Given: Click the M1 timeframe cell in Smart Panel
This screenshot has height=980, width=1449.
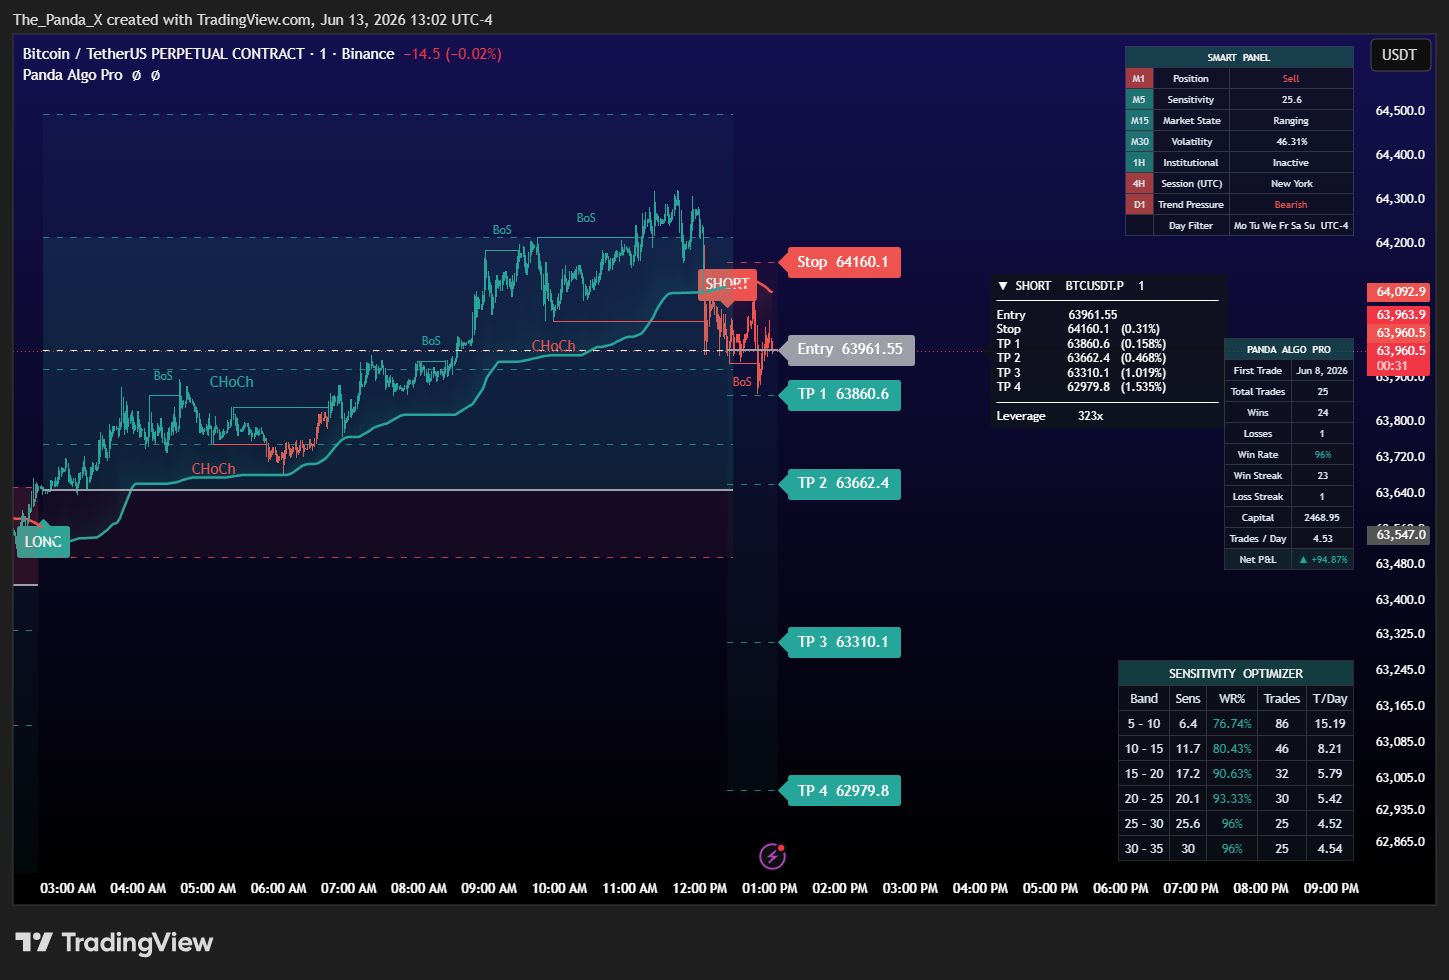Looking at the screenshot, I should coord(1139,79).
